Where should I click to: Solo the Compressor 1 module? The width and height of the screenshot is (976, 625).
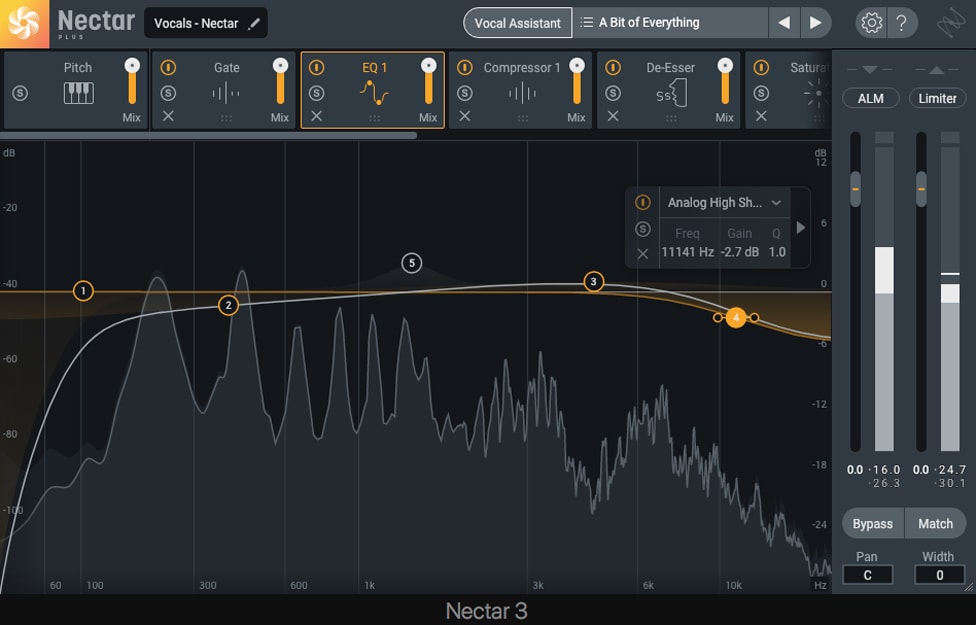point(464,93)
